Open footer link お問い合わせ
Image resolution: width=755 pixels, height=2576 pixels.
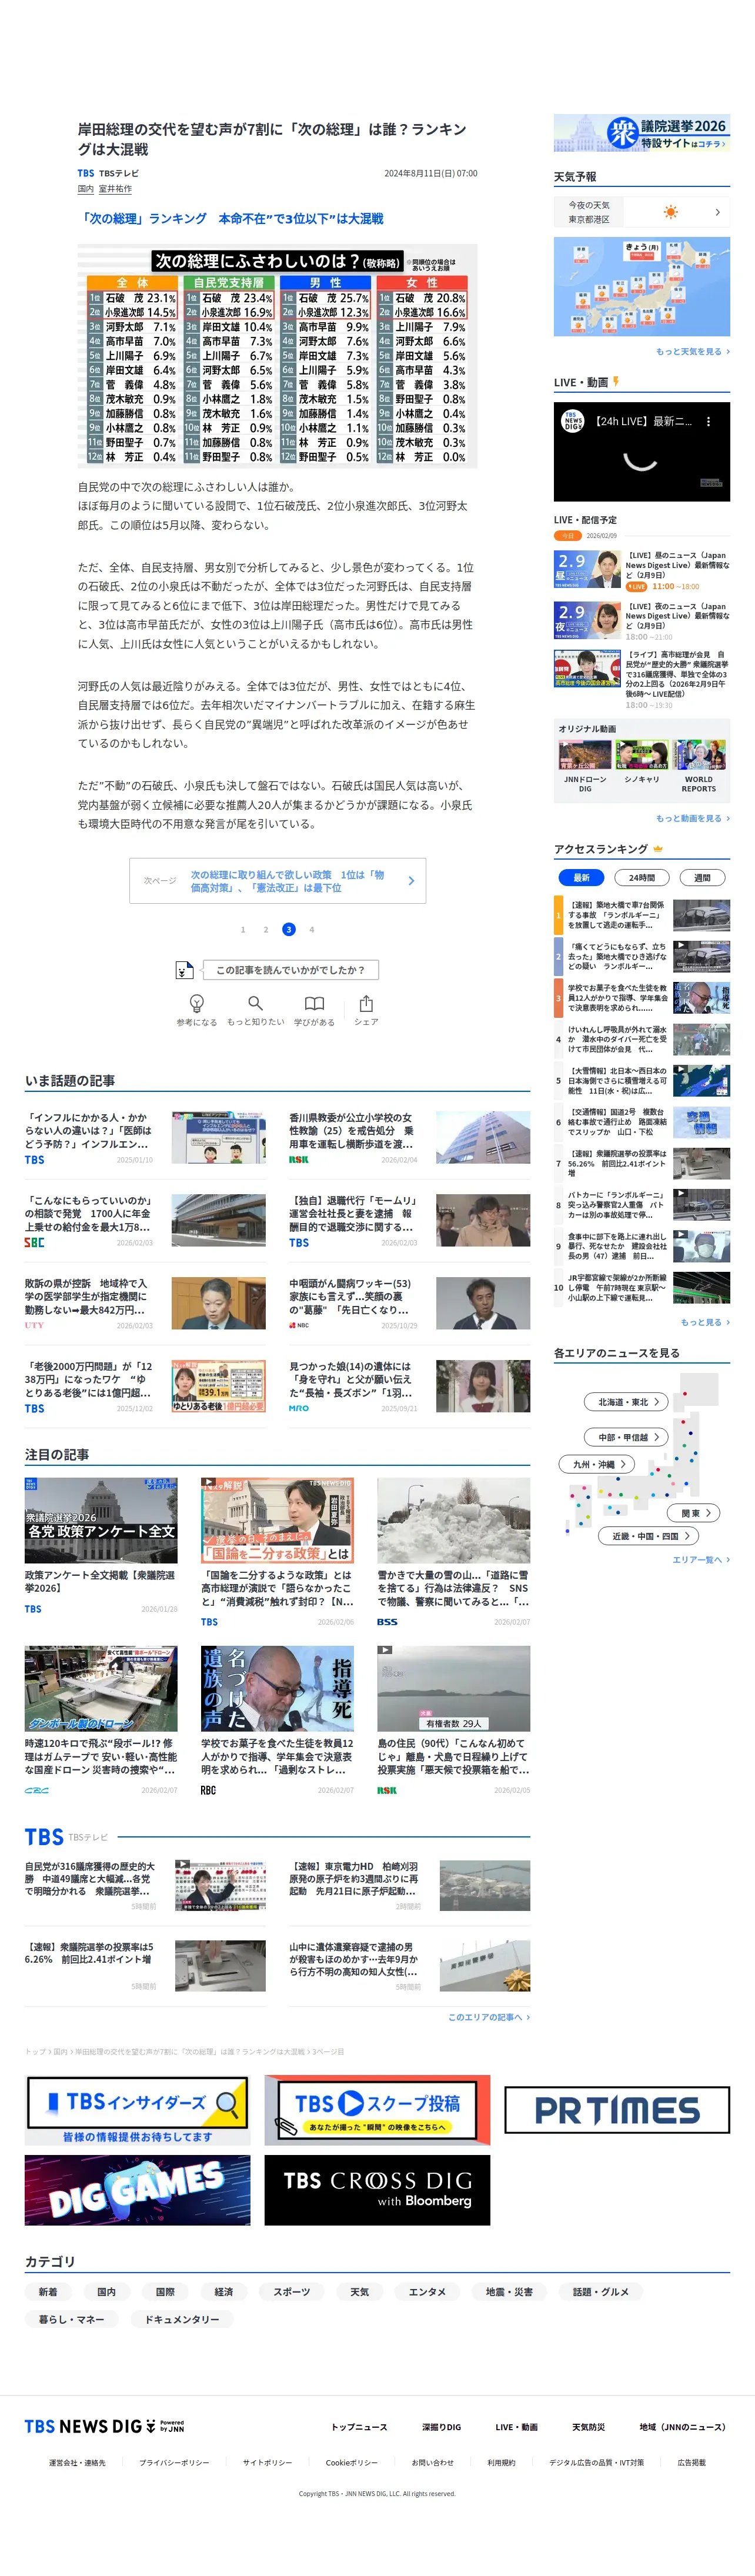click(432, 2463)
